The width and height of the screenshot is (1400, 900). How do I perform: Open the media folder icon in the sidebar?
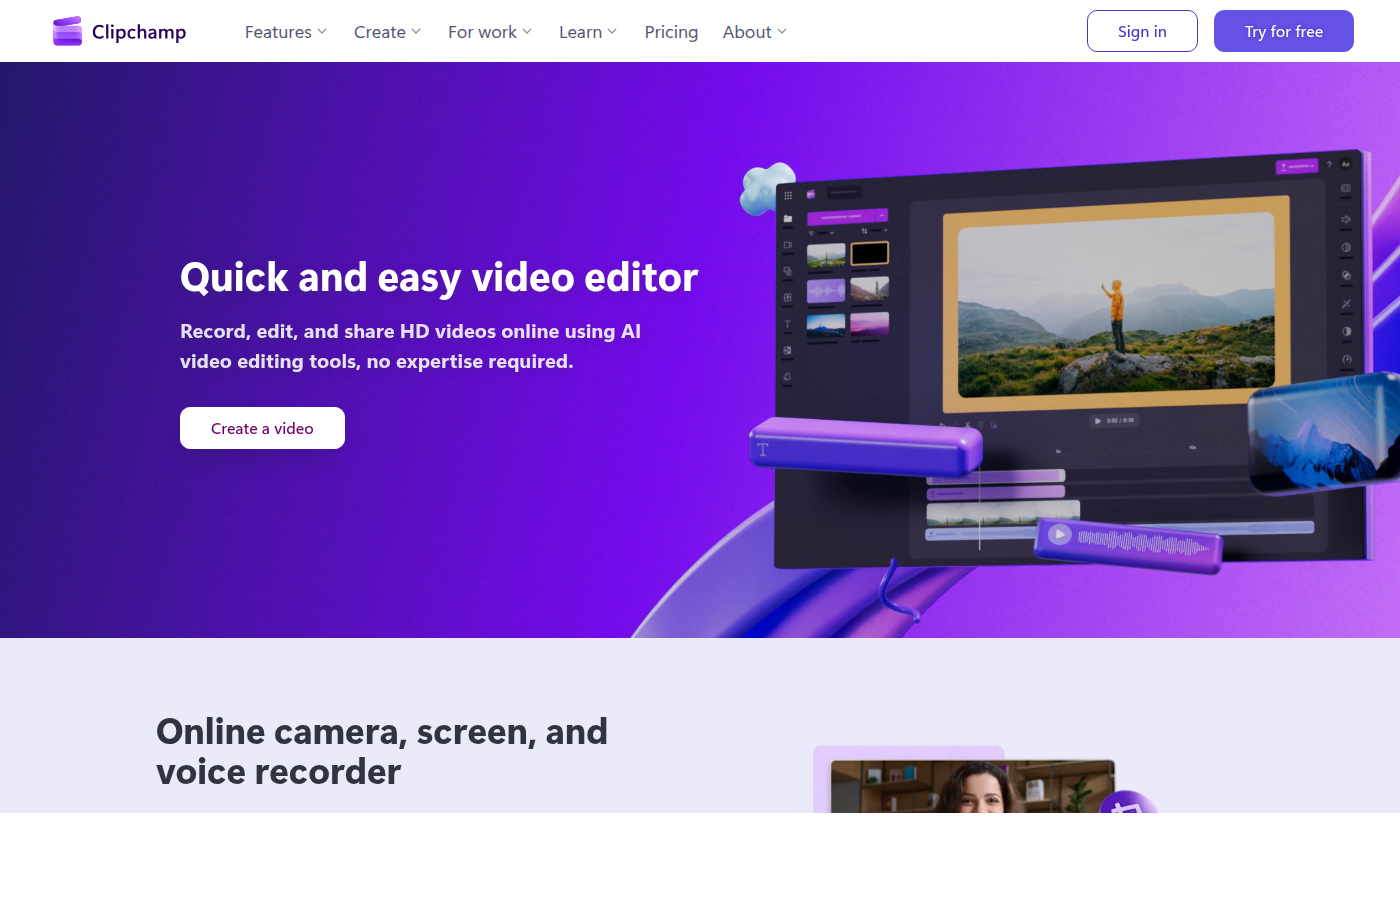coord(787,217)
